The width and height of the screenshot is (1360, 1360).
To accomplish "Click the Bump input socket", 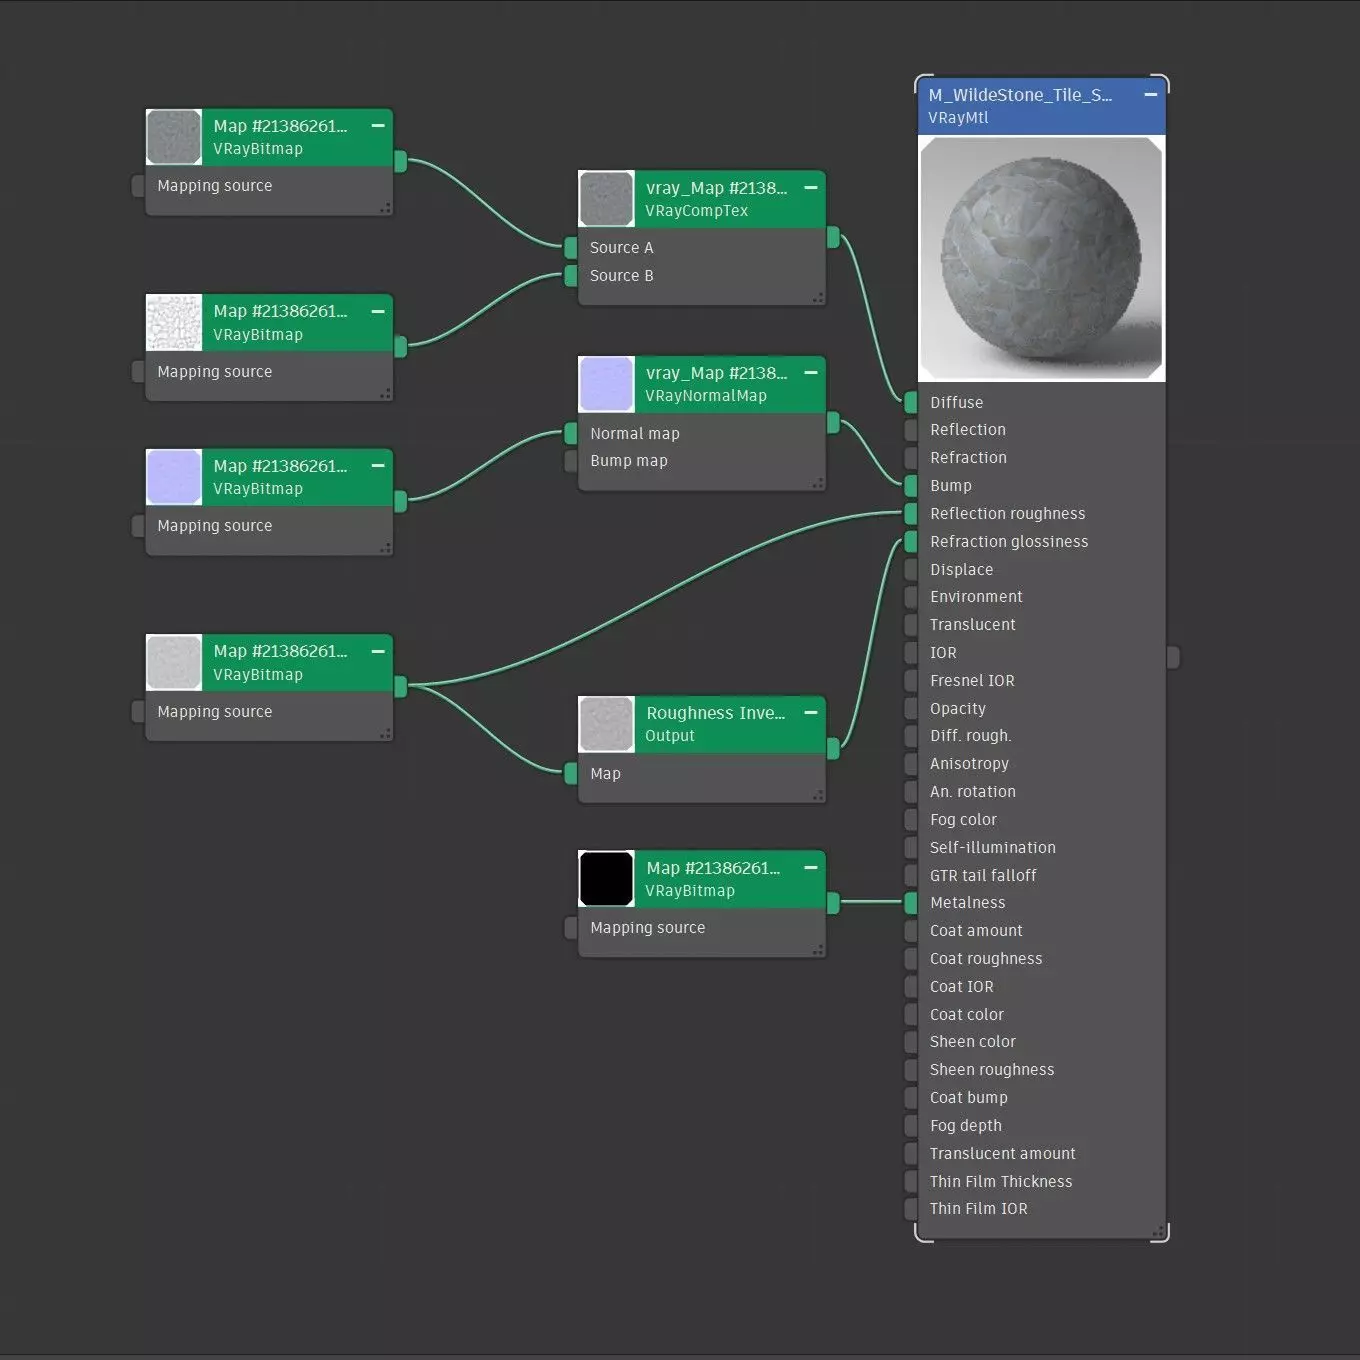I will (911, 486).
